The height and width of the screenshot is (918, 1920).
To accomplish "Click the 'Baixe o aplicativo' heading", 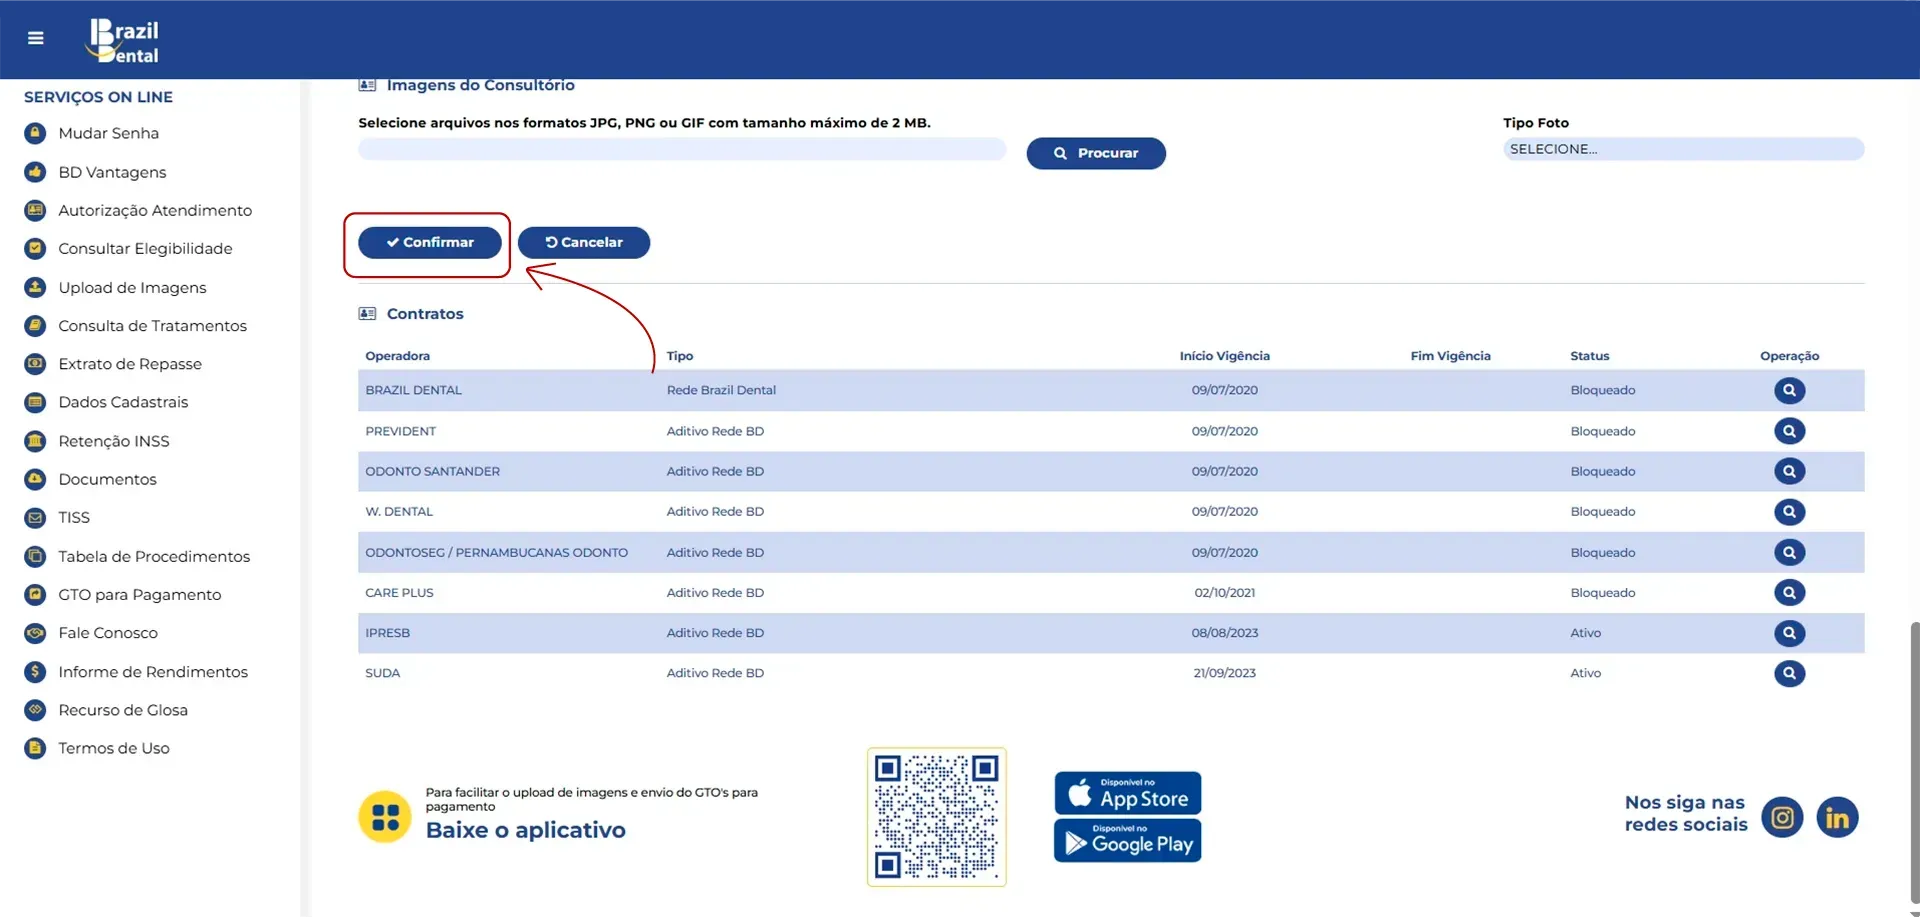I will [525, 830].
